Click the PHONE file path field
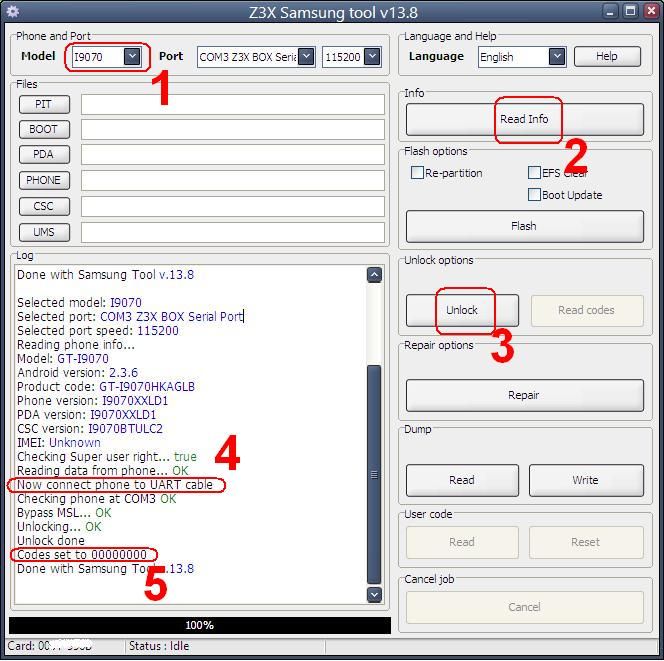664x661 pixels. (x=232, y=180)
